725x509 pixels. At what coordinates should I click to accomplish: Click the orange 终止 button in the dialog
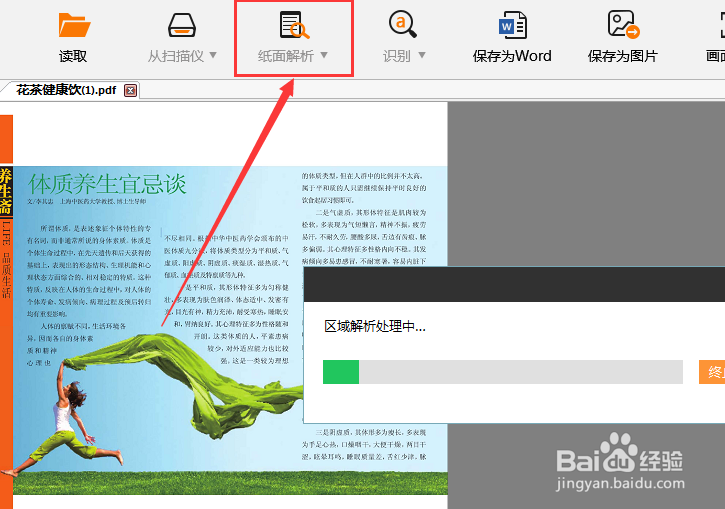[x=712, y=372]
